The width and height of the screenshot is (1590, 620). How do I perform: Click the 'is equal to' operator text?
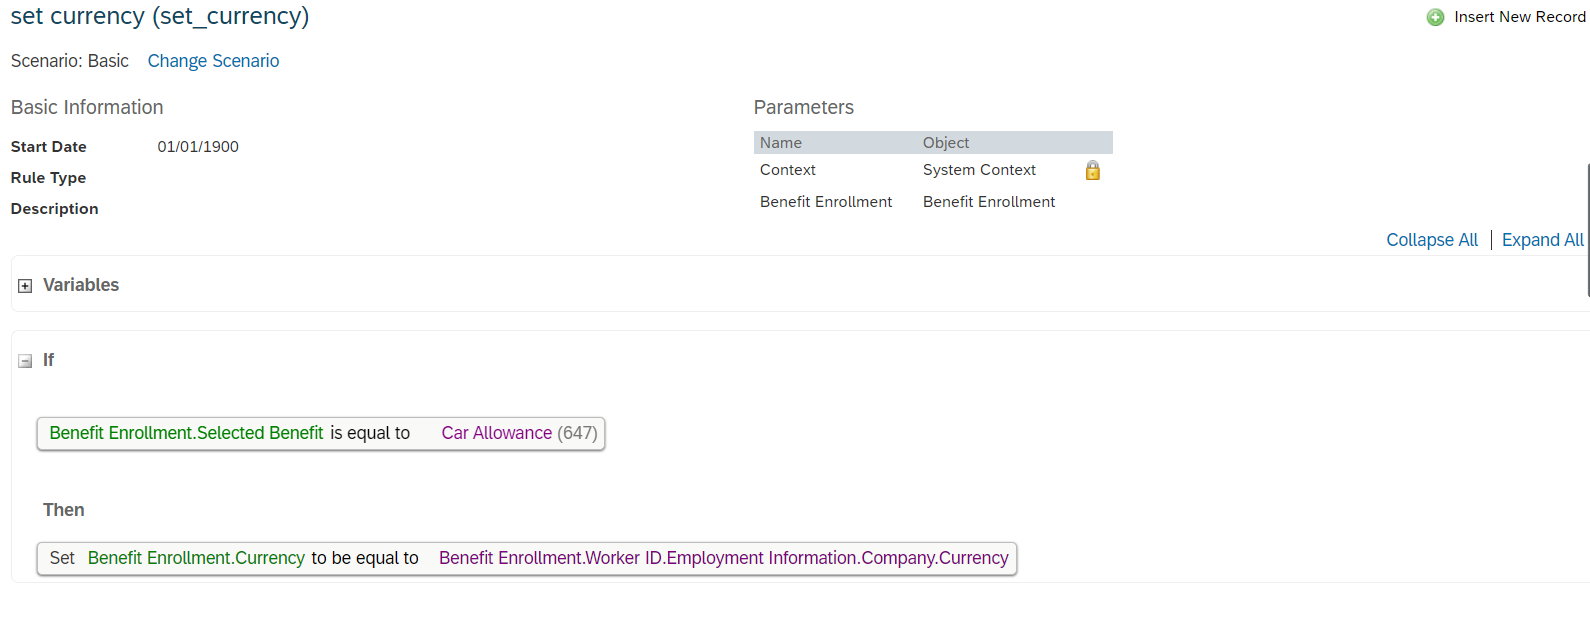tap(370, 433)
